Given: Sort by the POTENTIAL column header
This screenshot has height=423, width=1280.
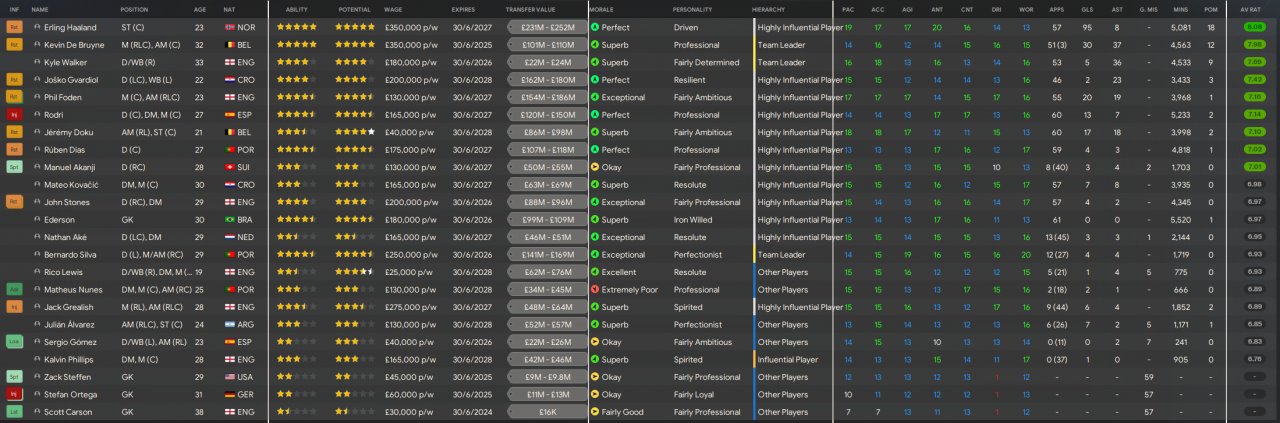Looking at the screenshot, I should (x=354, y=9).
